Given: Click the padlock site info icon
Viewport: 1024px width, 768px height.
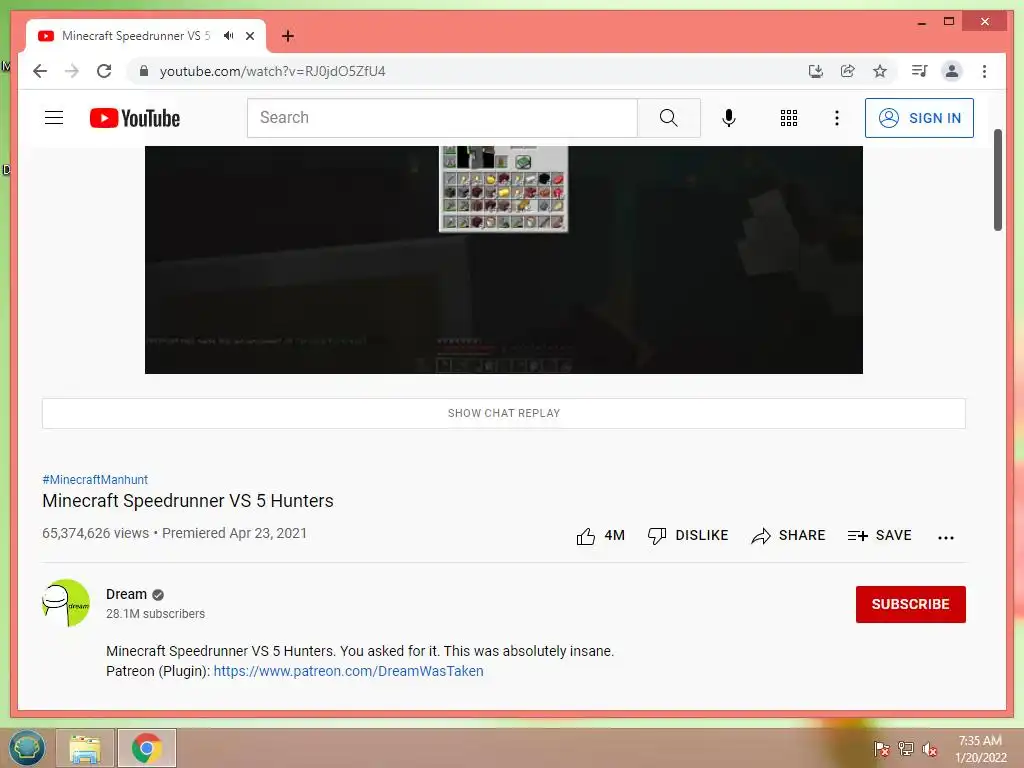Looking at the screenshot, I should tap(144, 71).
